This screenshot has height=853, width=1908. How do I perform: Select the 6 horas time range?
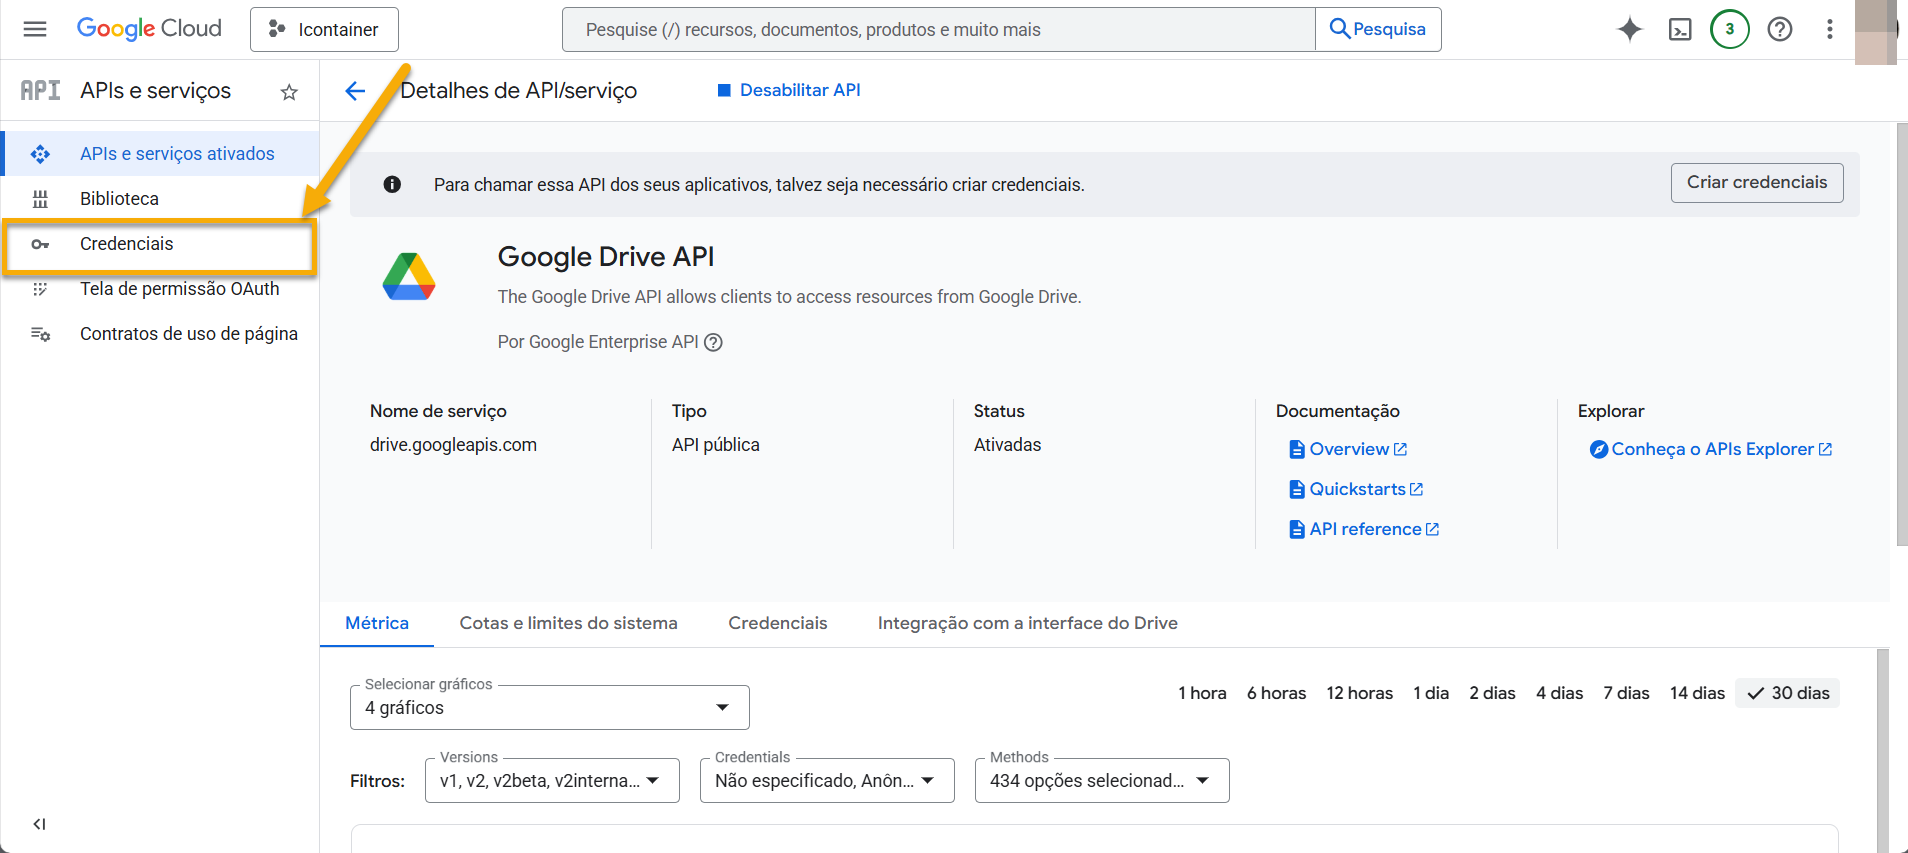(x=1276, y=693)
